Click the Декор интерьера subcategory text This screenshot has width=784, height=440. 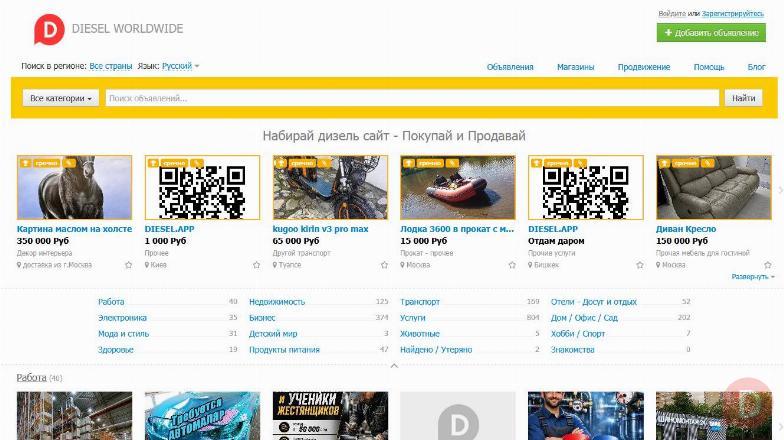click(x=44, y=253)
